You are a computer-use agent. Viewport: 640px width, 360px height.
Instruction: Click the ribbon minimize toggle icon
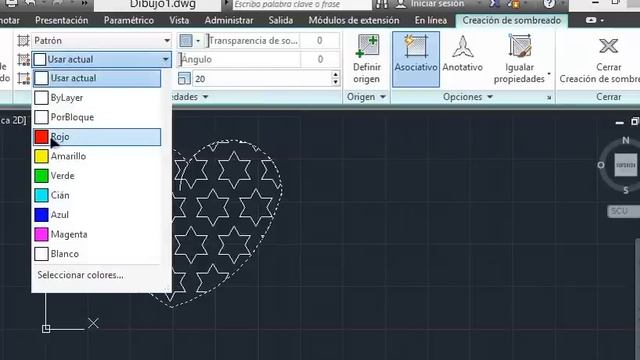point(591,20)
